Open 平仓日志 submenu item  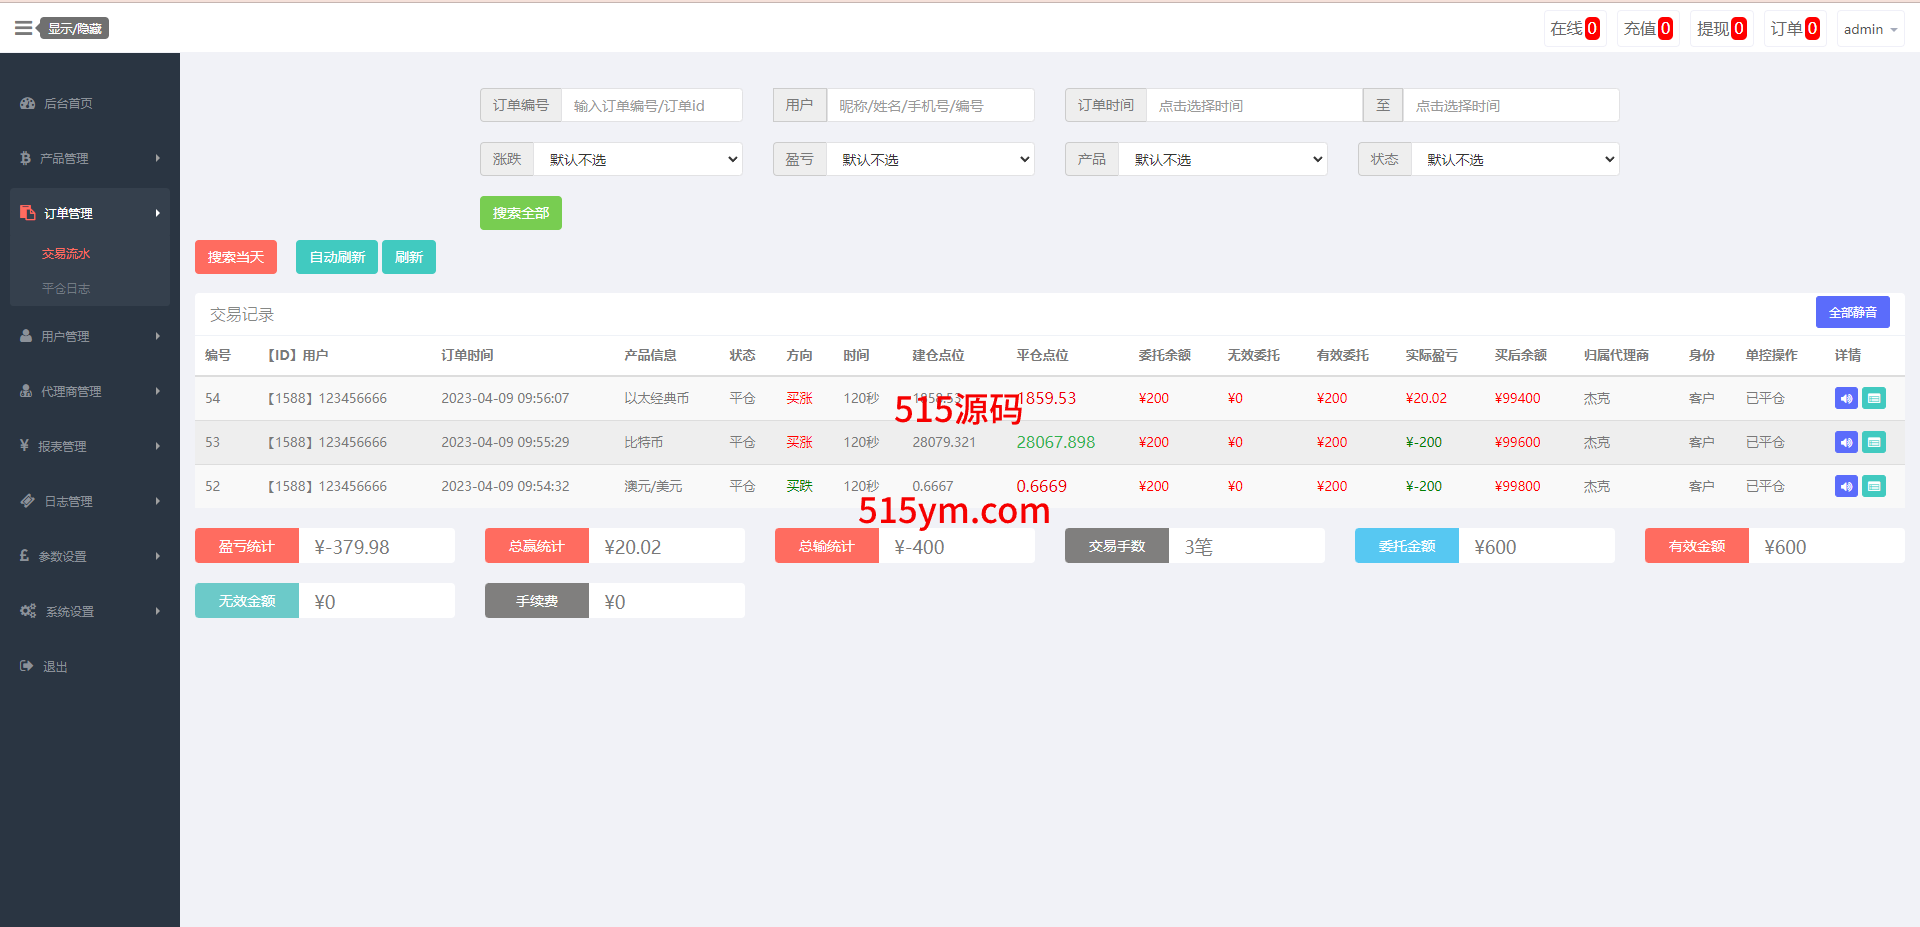pyautogui.click(x=66, y=288)
